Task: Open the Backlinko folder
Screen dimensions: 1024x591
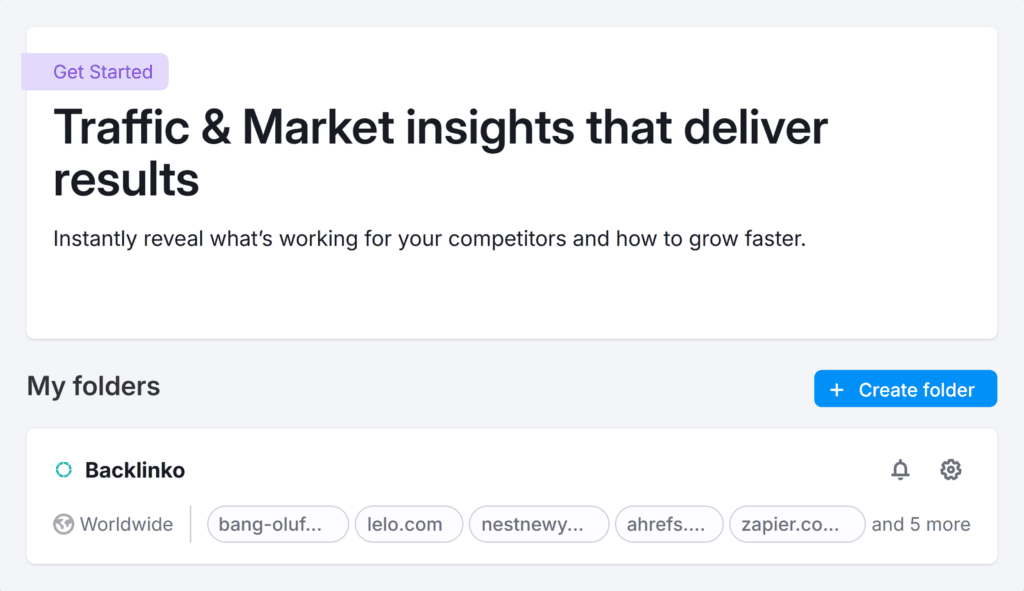Action: 136,469
